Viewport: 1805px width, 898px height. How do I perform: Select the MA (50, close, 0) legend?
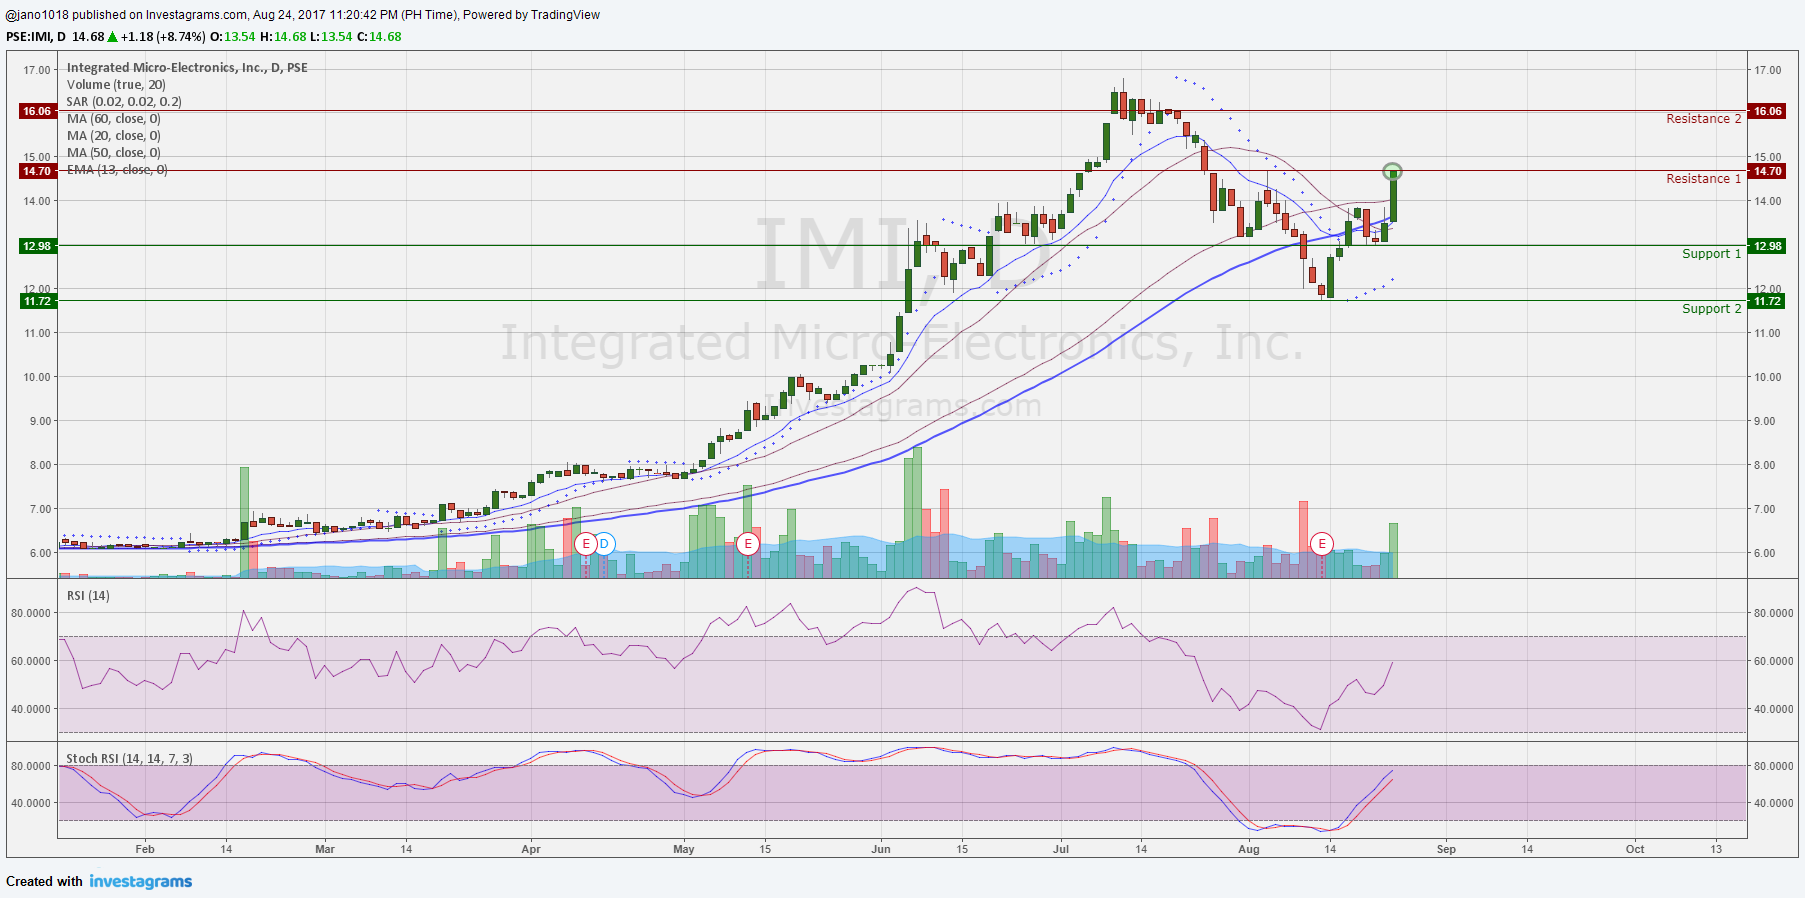tap(113, 153)
